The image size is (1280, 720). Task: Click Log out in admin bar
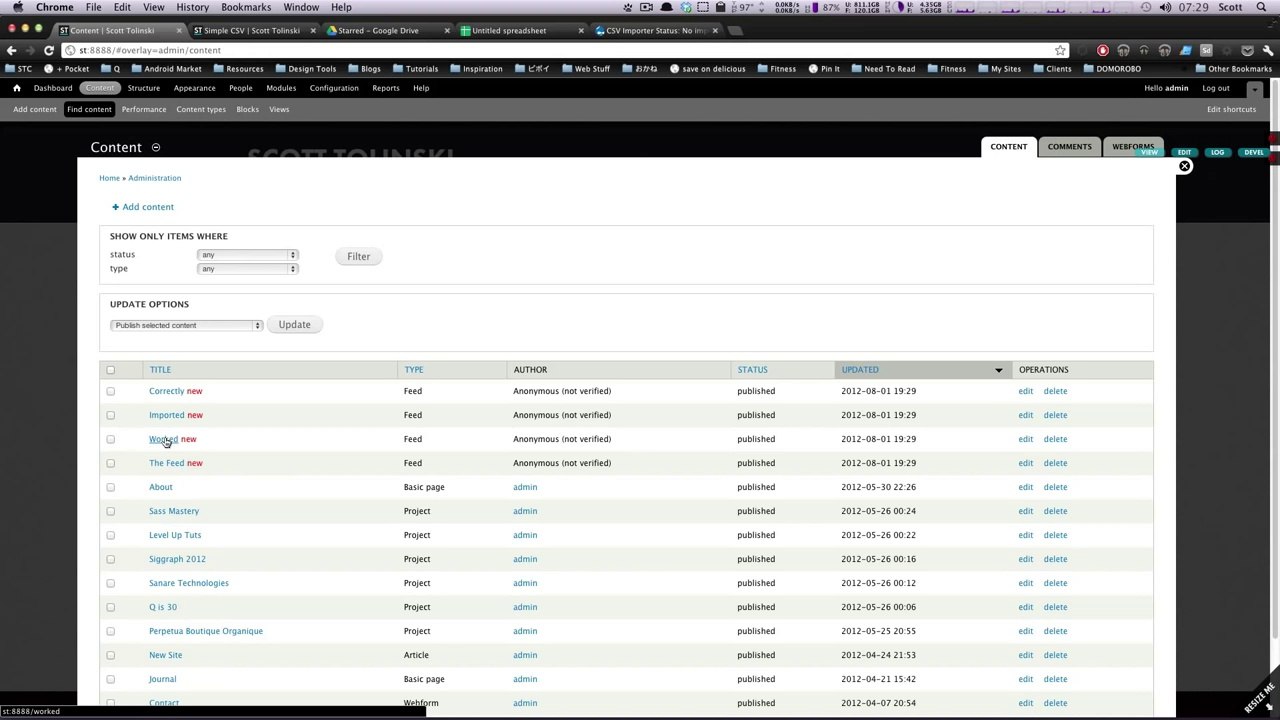(1216, 88)
